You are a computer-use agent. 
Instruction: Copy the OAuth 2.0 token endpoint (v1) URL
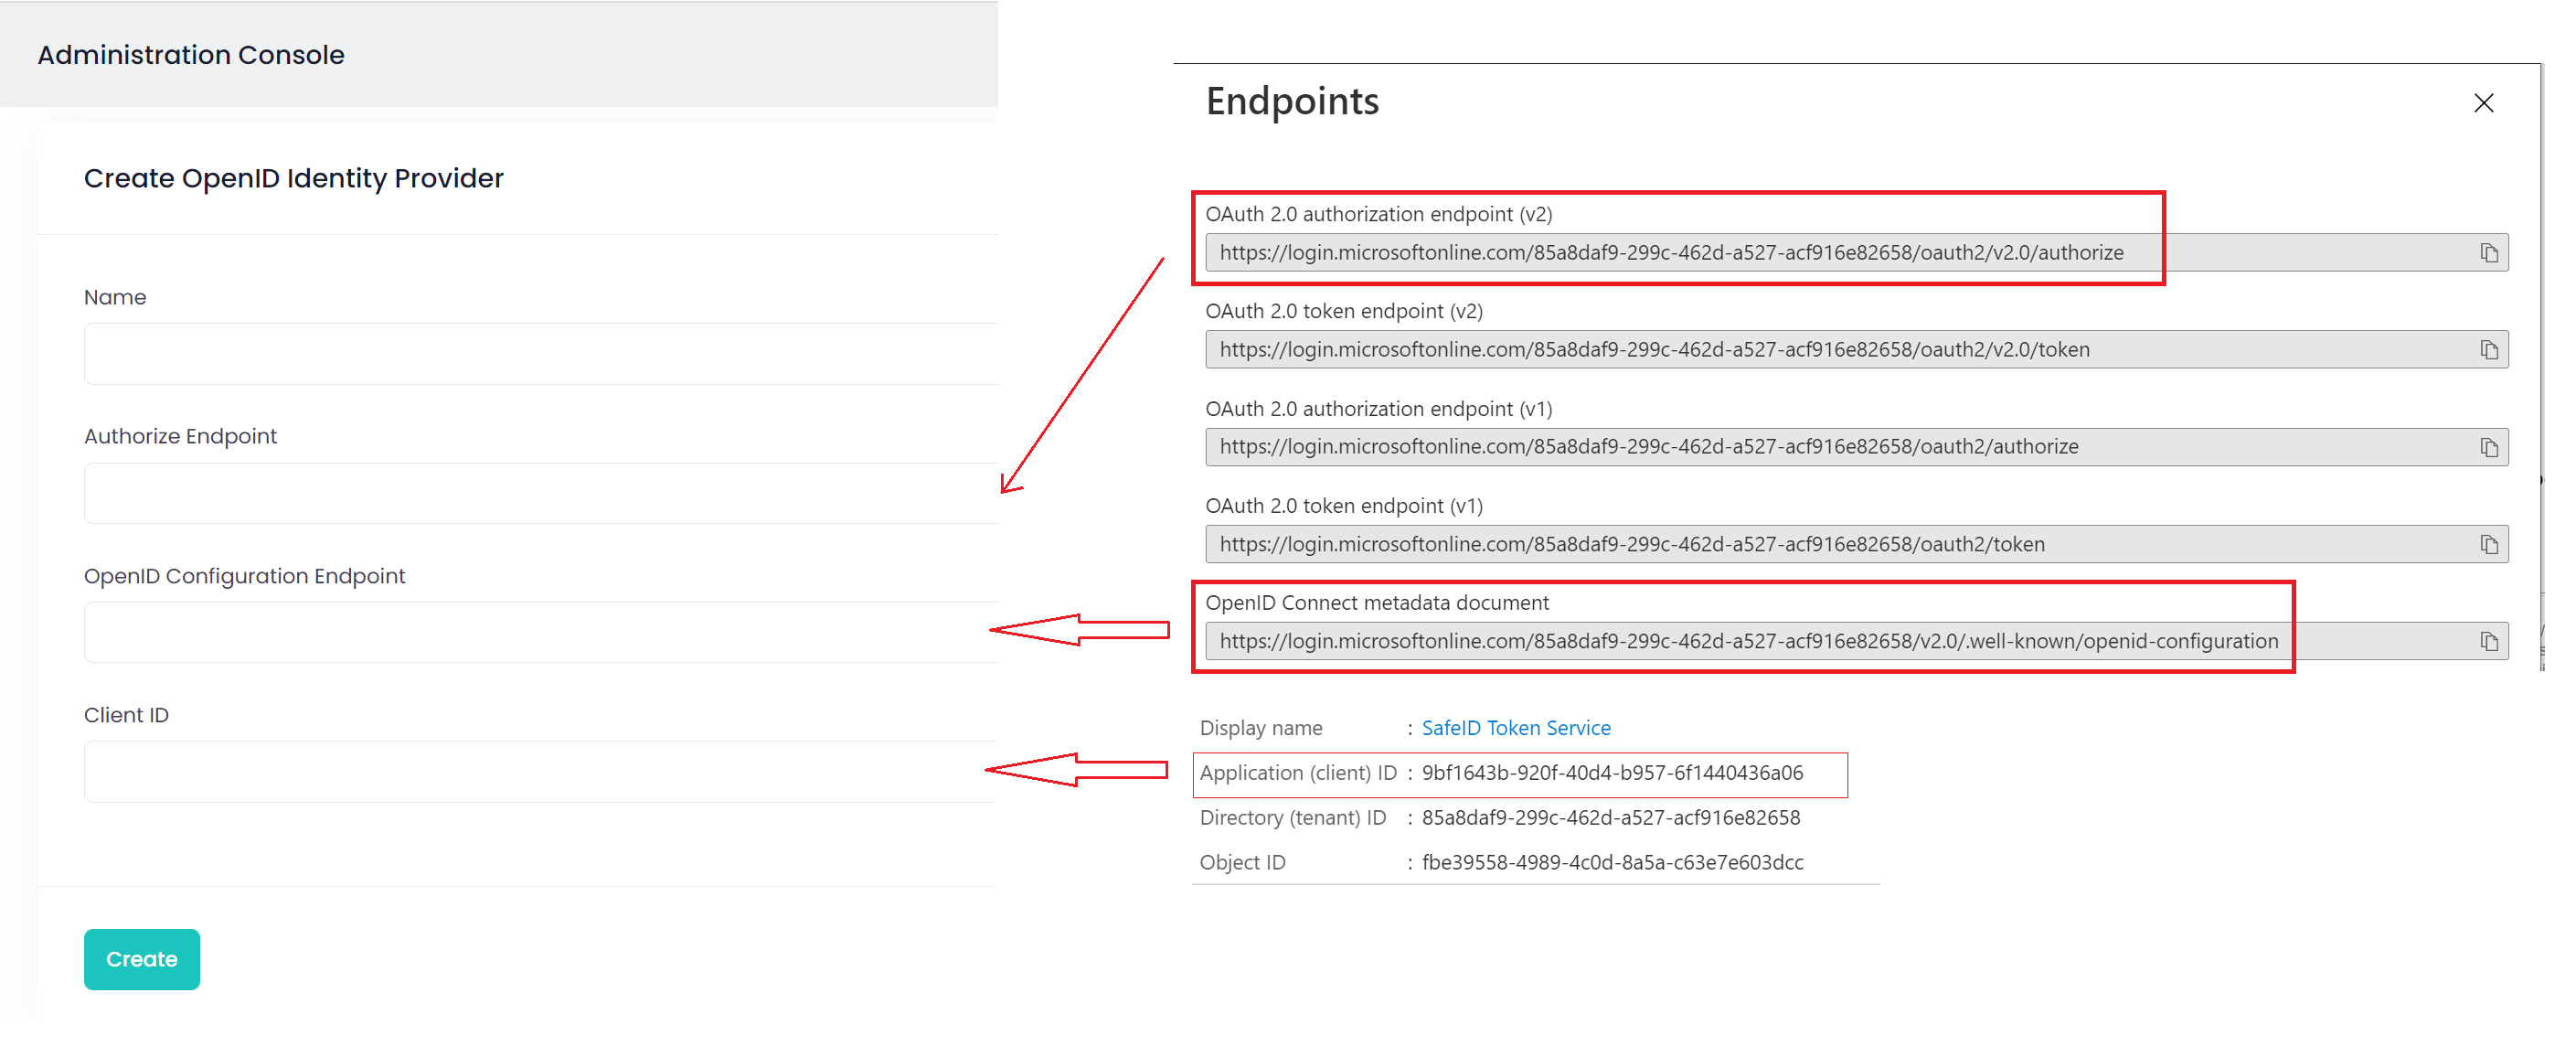(2488, 544)
